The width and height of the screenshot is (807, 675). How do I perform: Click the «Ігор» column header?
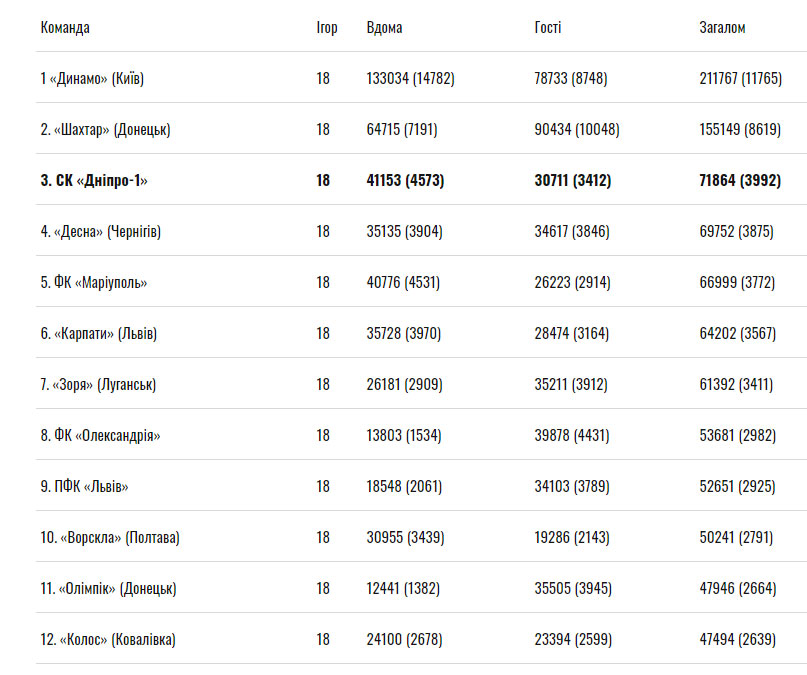[327, 27]
